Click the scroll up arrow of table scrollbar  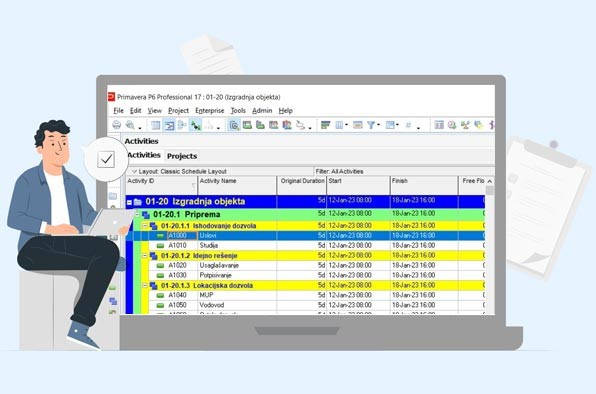490,181
